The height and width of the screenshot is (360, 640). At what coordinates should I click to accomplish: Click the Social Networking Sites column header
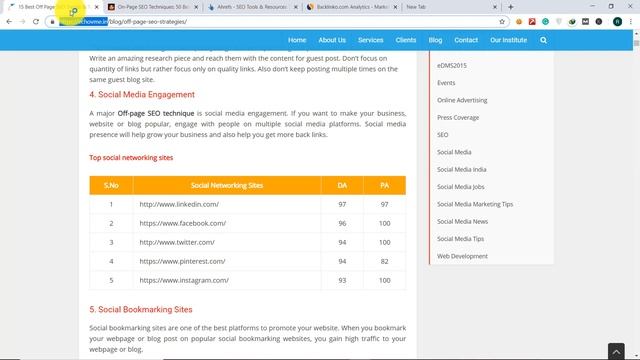tap(227, 185)
